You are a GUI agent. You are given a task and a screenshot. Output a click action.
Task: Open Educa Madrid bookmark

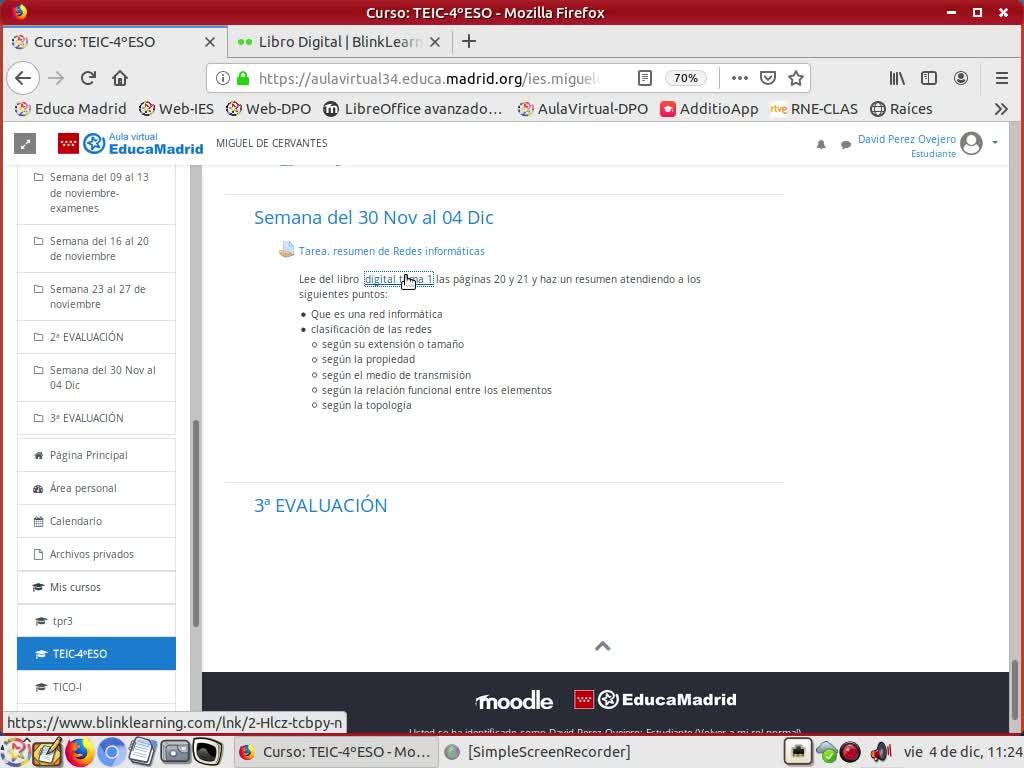point(71,109)
